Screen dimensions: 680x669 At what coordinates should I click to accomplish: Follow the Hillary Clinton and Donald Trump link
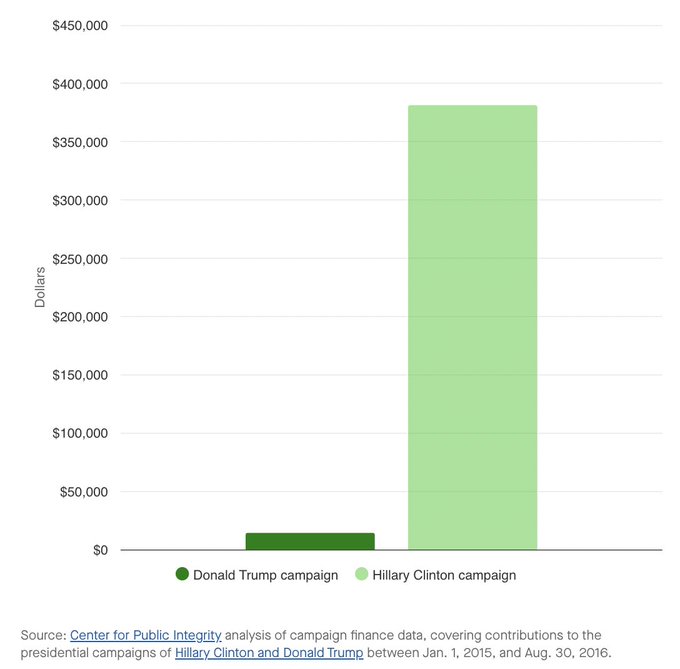pos(269,653)
